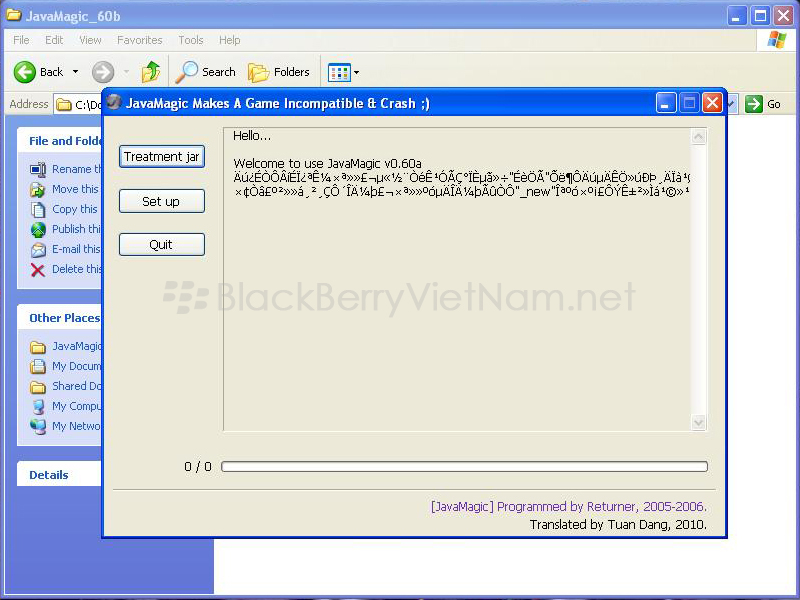The image size is (800, 600).
Task: Click the Forward arrow in Explorer toolbar
Action: click(x=103, y=72)
